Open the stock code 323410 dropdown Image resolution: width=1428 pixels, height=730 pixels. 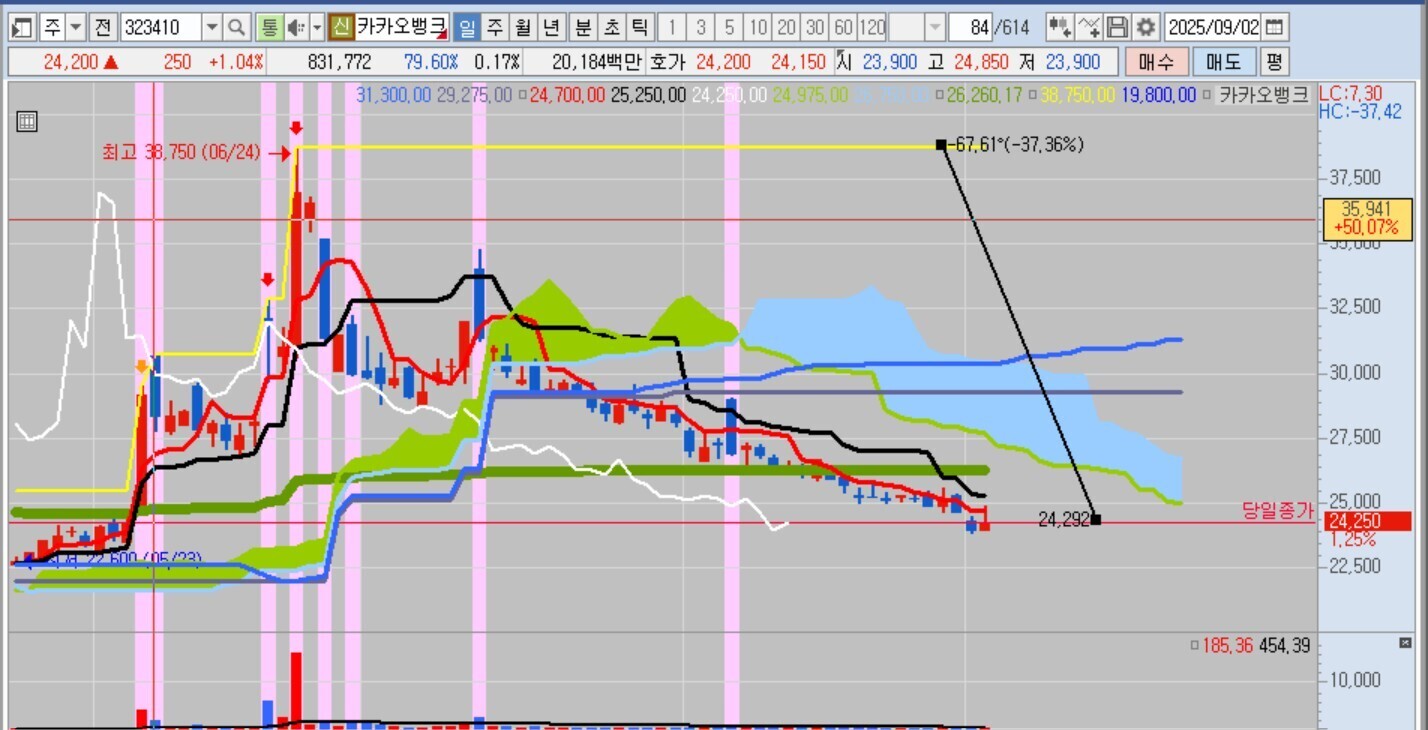(x=211, y=27)
